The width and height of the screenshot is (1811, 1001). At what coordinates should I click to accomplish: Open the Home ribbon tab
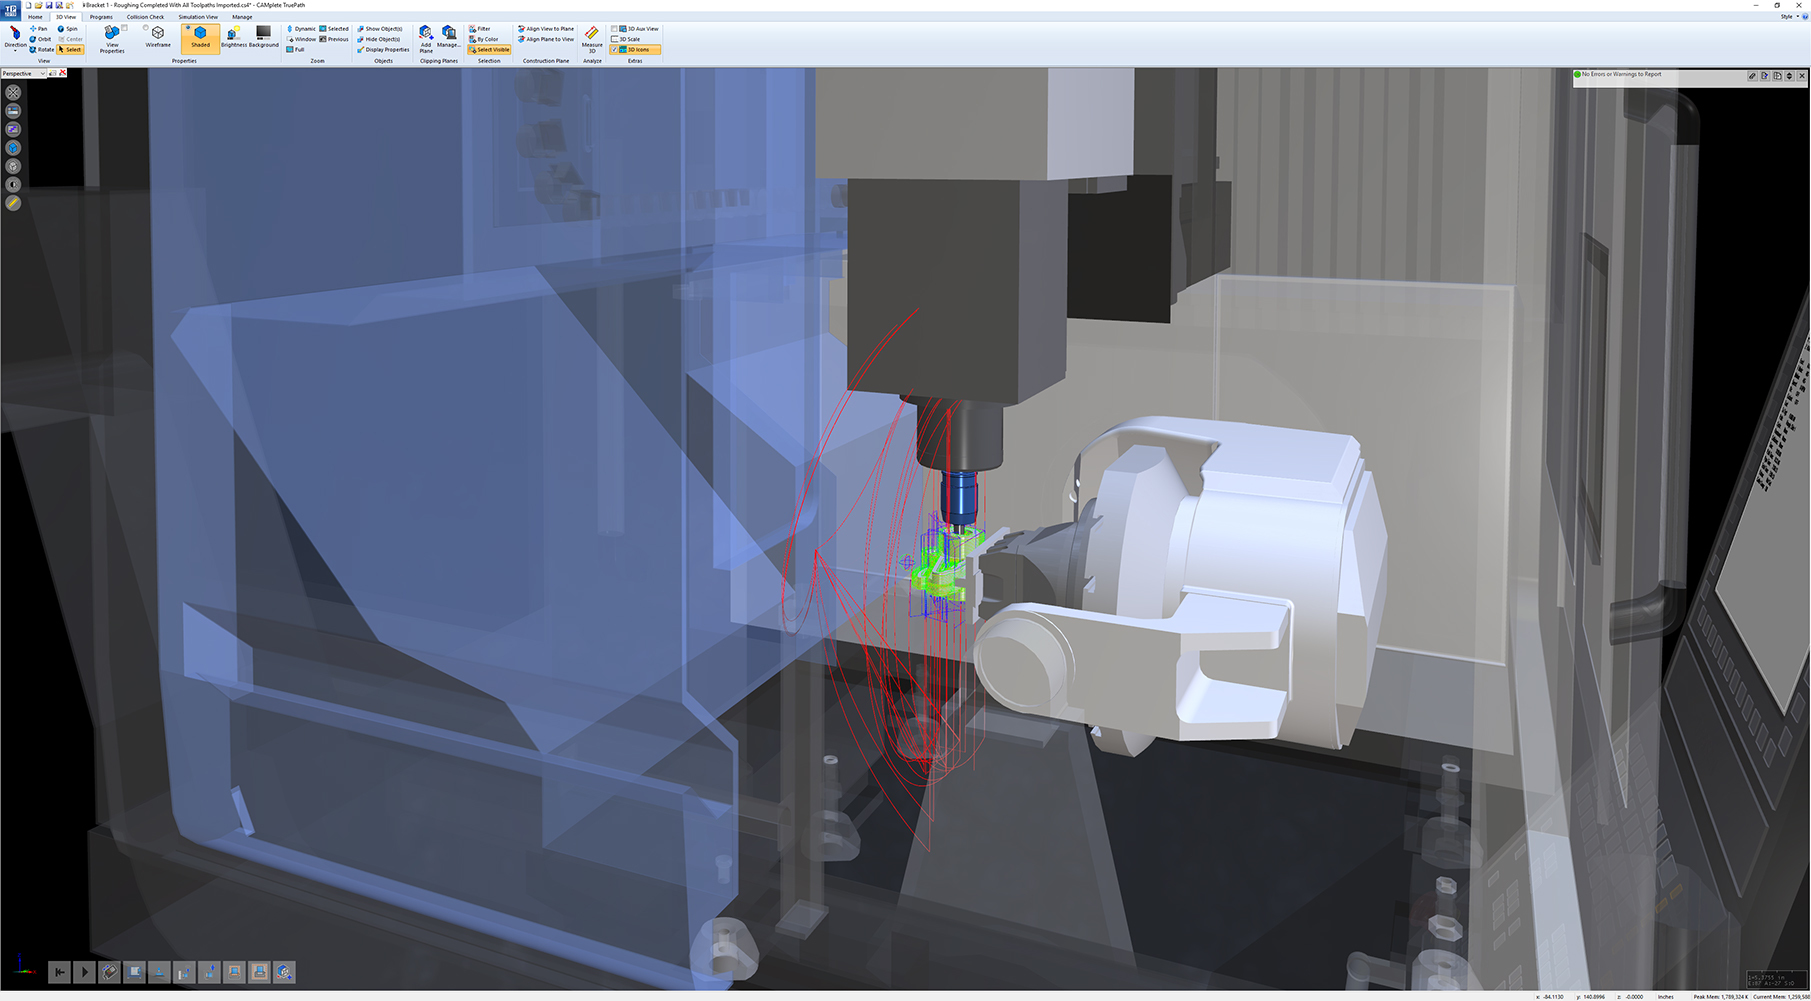(x=35, y=17)
